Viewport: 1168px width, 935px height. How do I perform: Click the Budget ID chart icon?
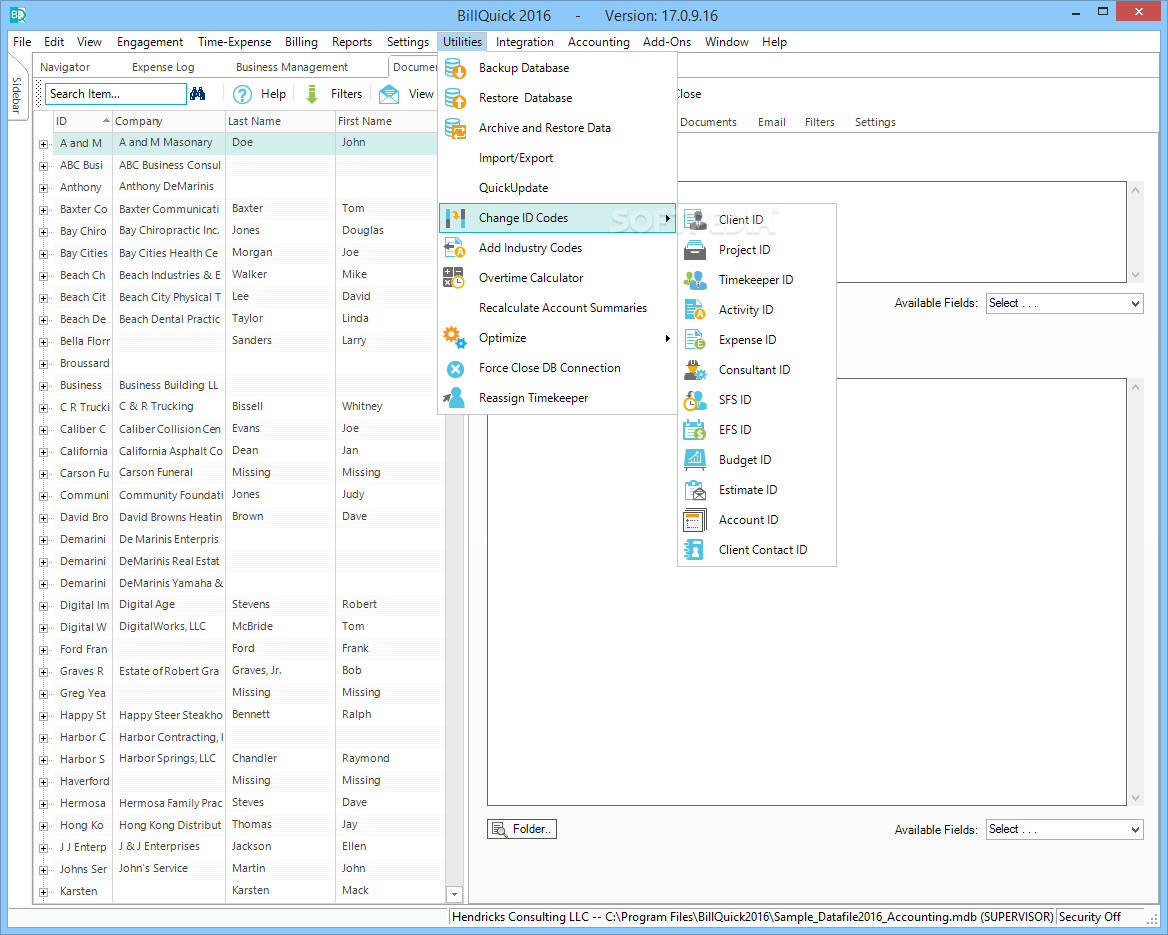tap(695, 460)
